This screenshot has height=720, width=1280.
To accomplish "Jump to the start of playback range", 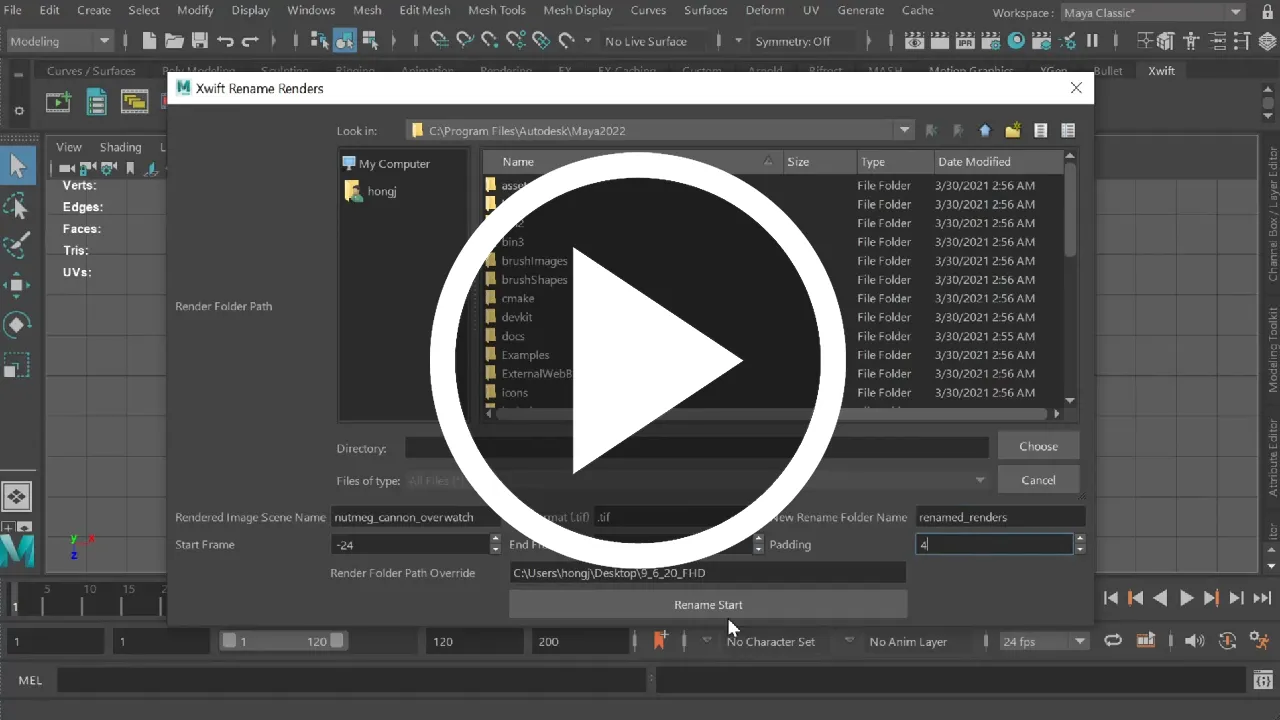I will [1110, 598].
